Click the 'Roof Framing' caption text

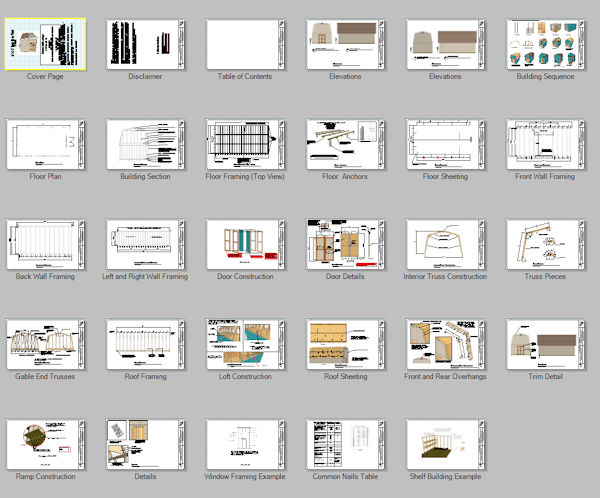click(x=145, y=376)
